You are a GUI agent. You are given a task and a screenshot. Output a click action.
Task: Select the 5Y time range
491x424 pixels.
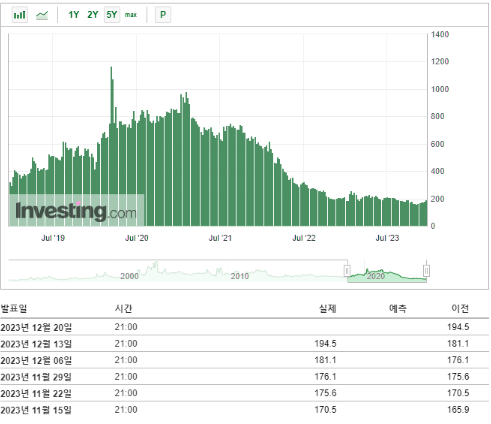[x=112, y=15]
